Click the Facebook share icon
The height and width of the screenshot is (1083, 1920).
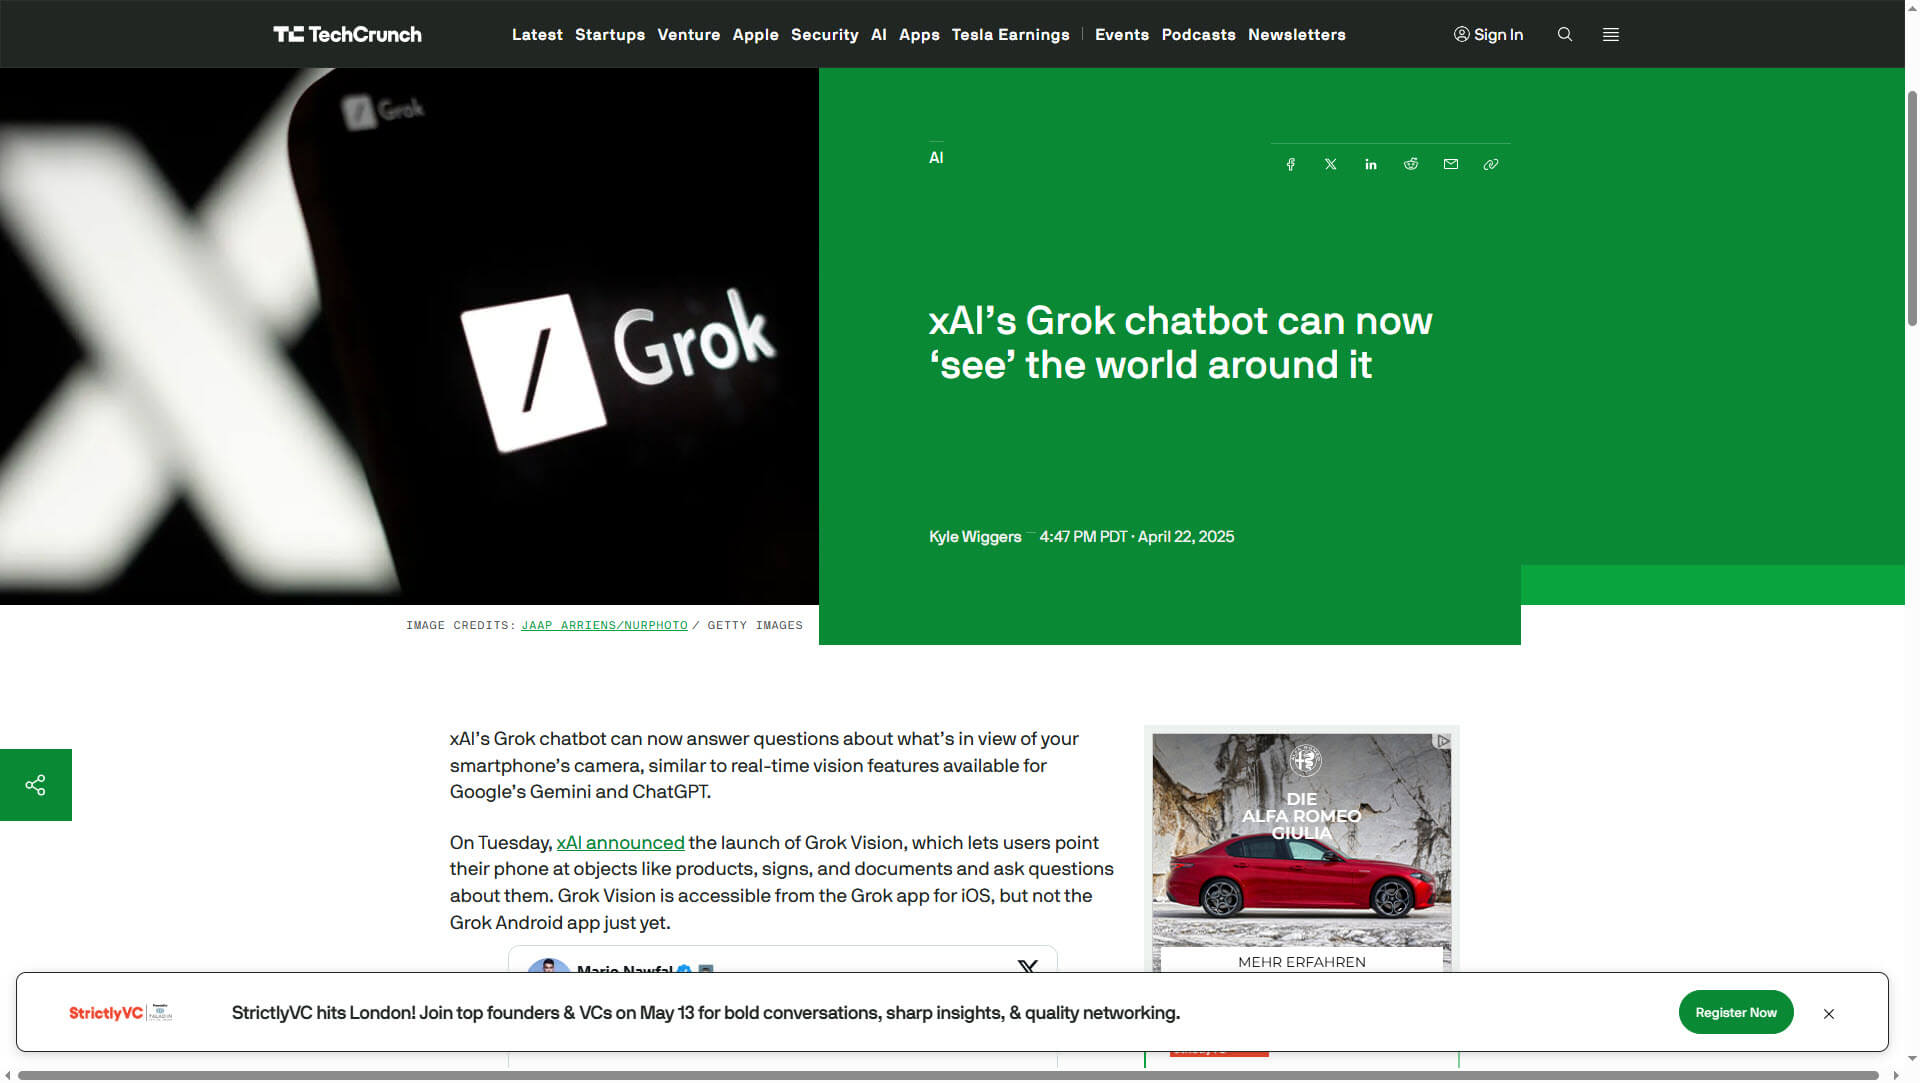[x=1290, y=164]
